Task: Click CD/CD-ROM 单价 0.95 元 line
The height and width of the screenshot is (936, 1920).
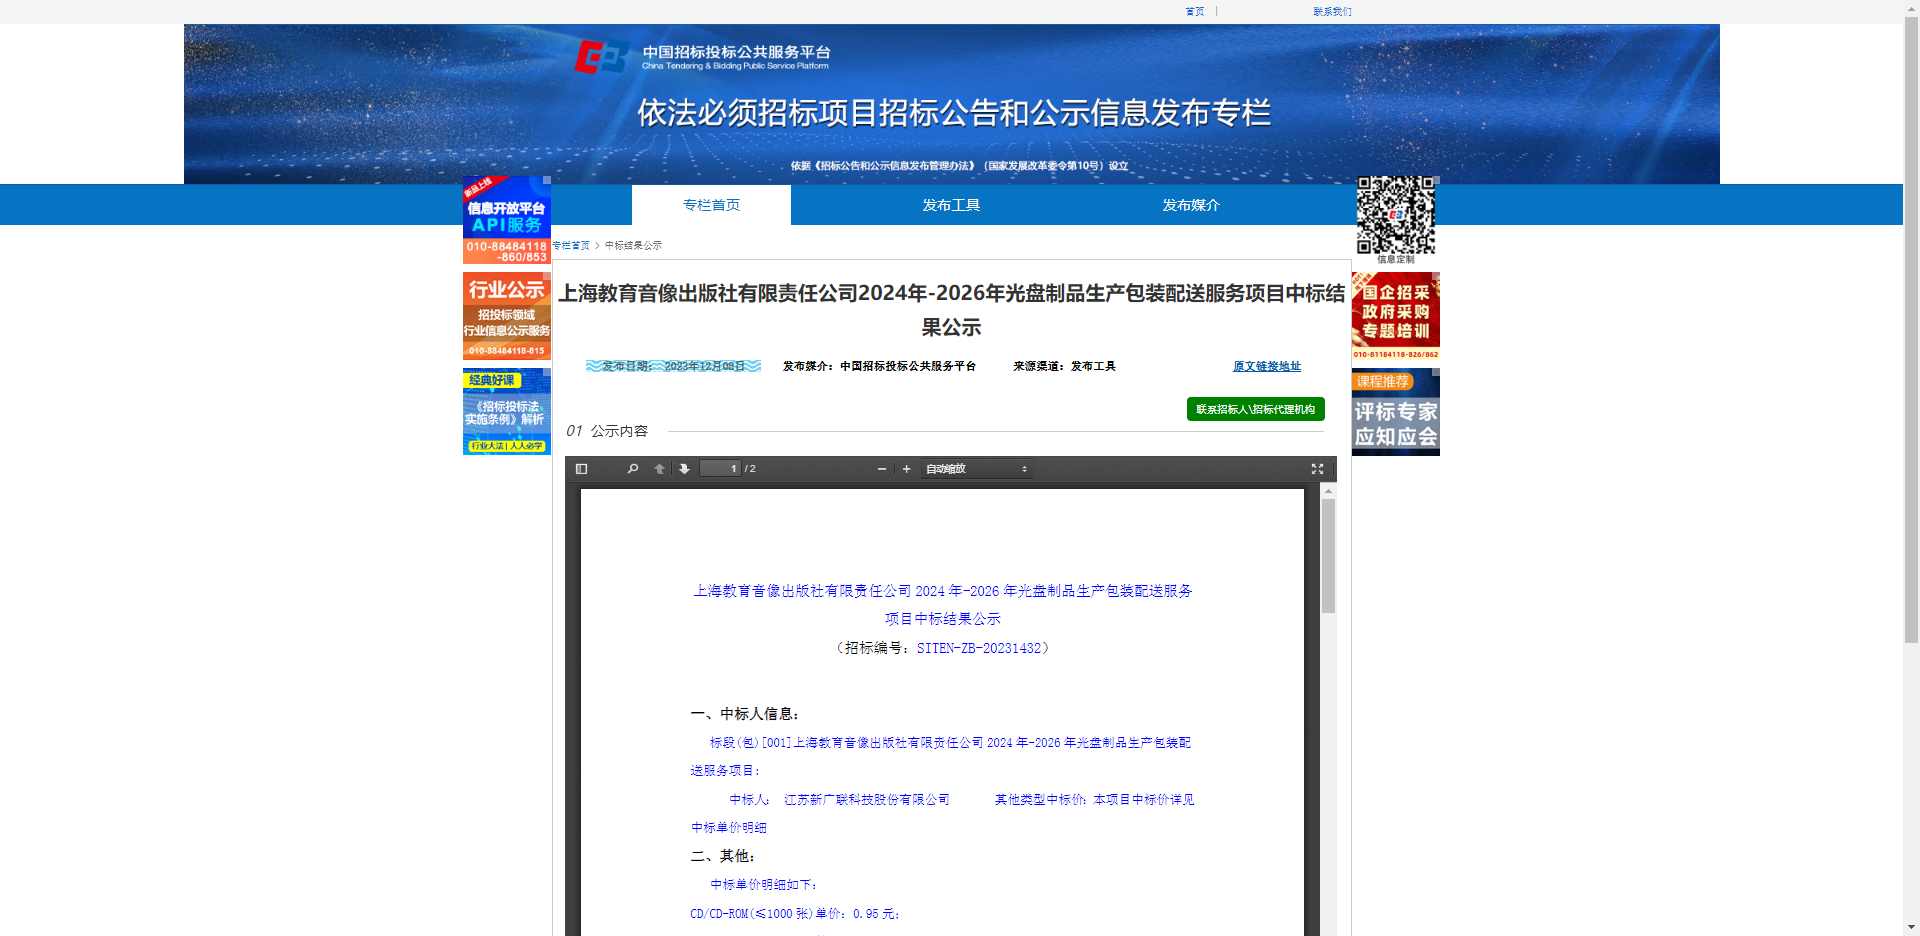Action: [x=795, y=914]
